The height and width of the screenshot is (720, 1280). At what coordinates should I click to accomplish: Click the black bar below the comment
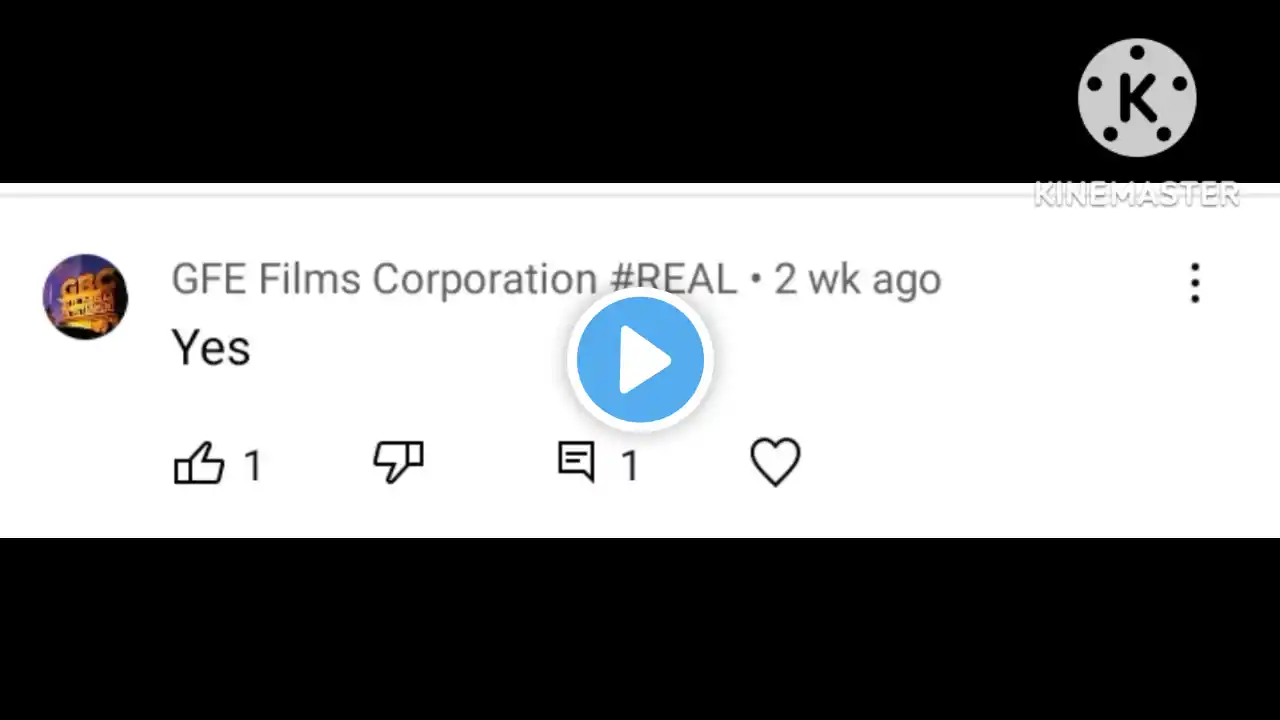pyautogui.click(x=640, y=629)
